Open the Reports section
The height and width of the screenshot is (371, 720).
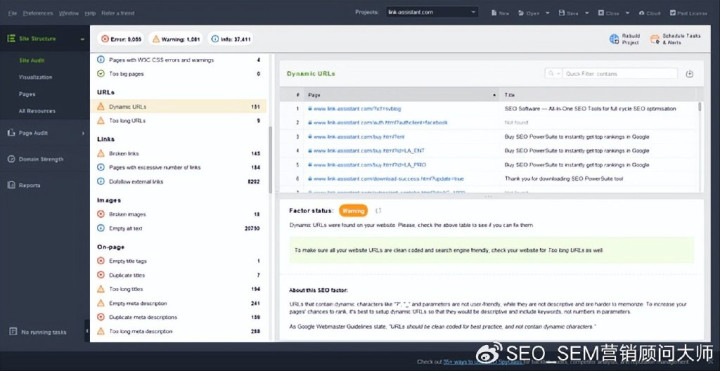pyautogui.click(x=29, y=186)
